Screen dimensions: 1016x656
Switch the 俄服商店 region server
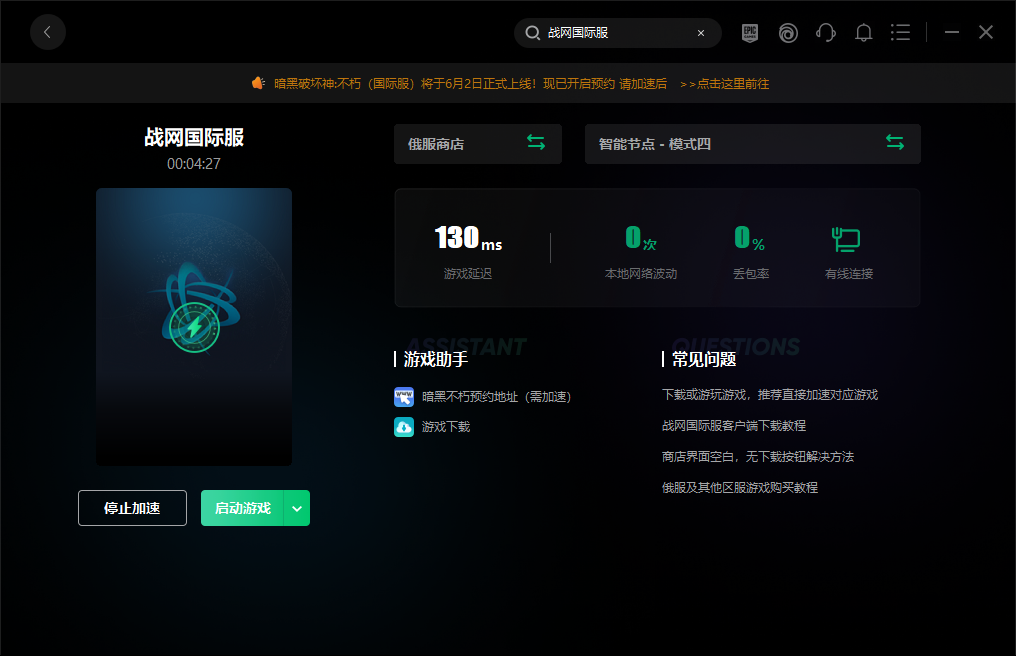pyautogui.click(x=536, y=143)
